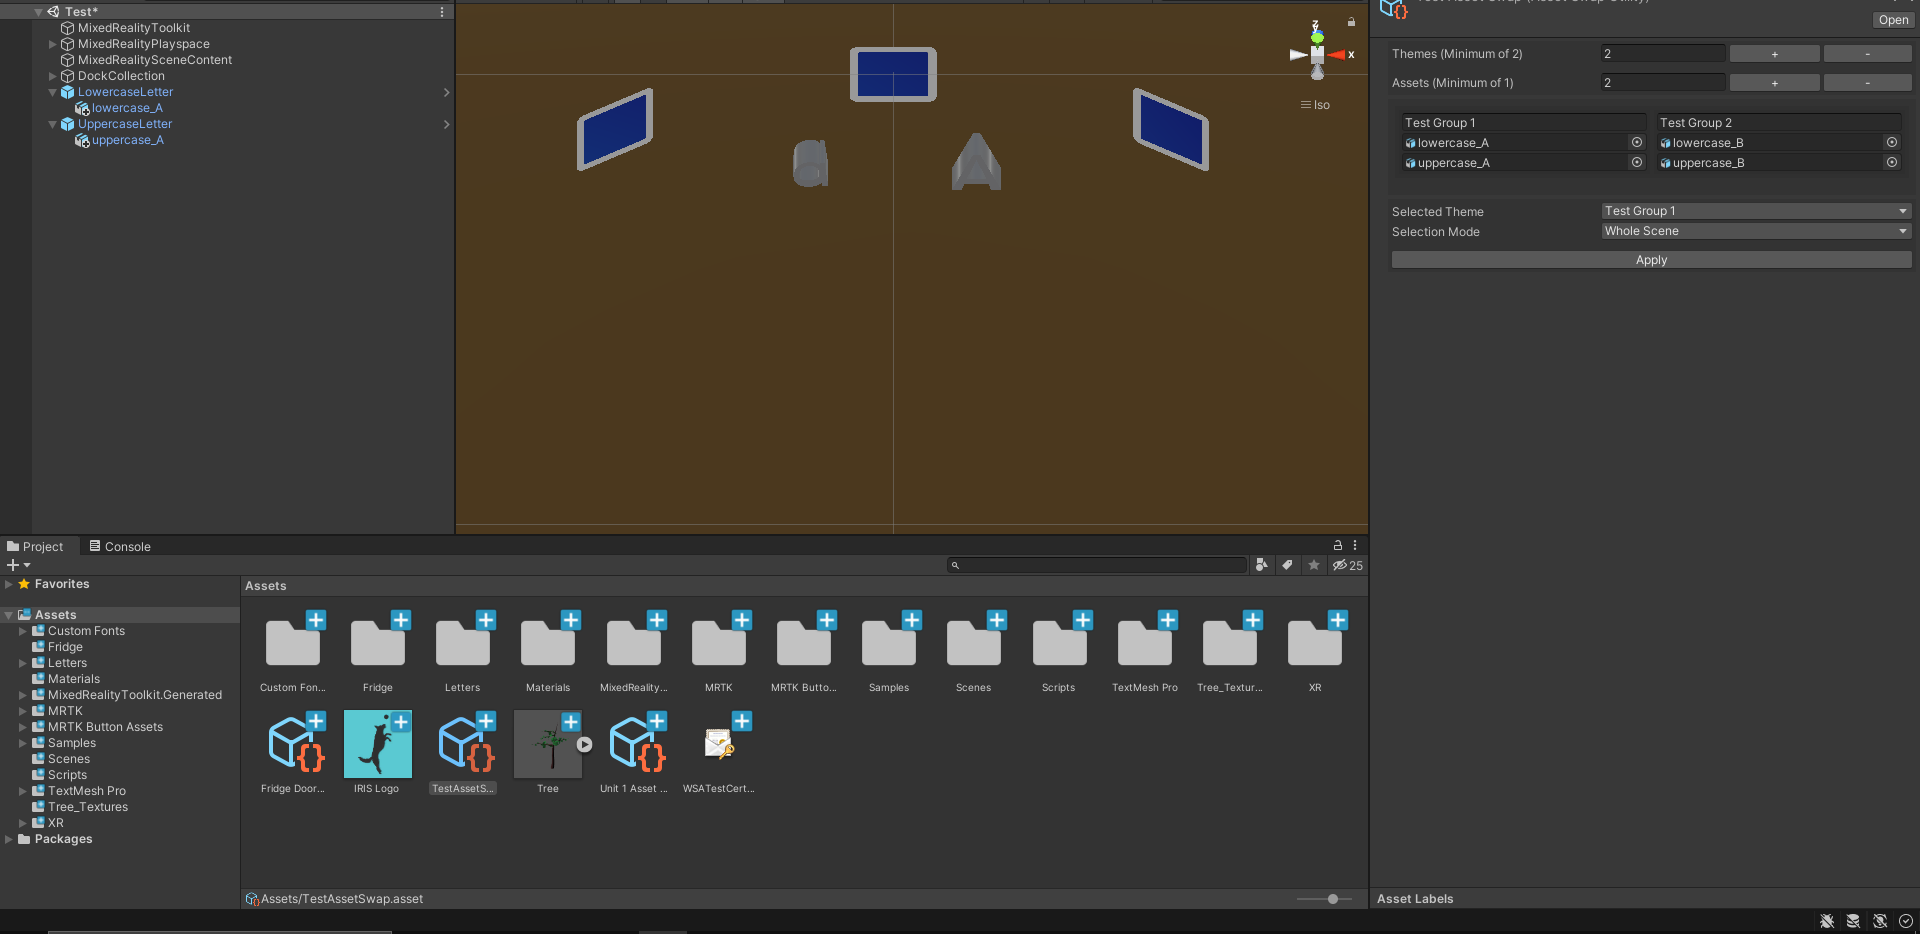Select the Fridge folder in Project tree
This screenshot has width=1920, height=934.
coord(65,647)
